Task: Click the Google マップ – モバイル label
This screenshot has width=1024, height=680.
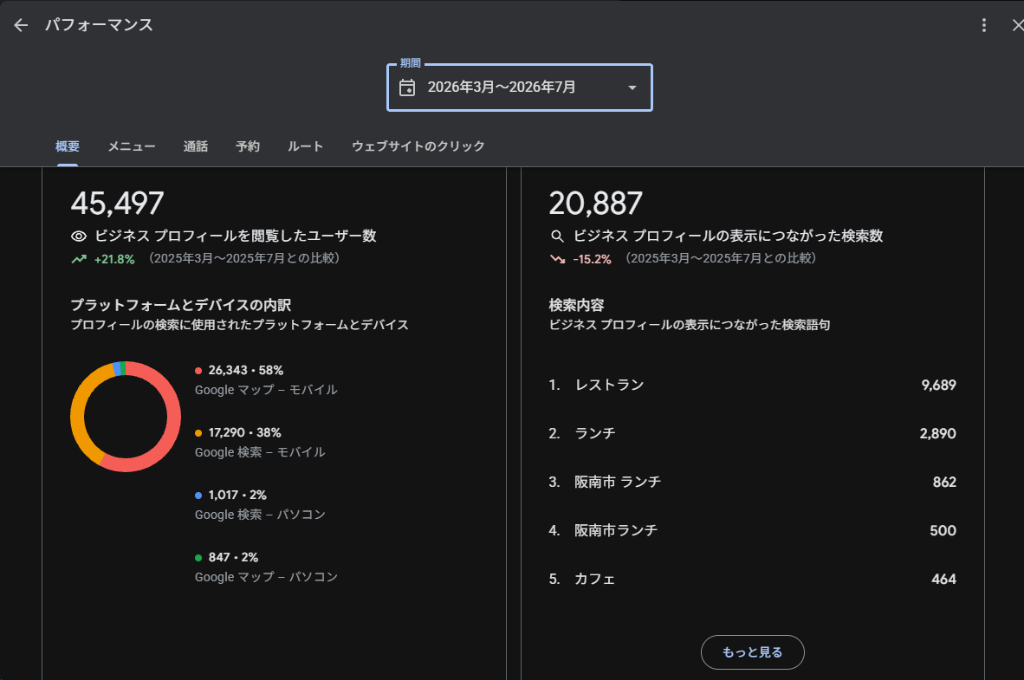Action: 266,390
